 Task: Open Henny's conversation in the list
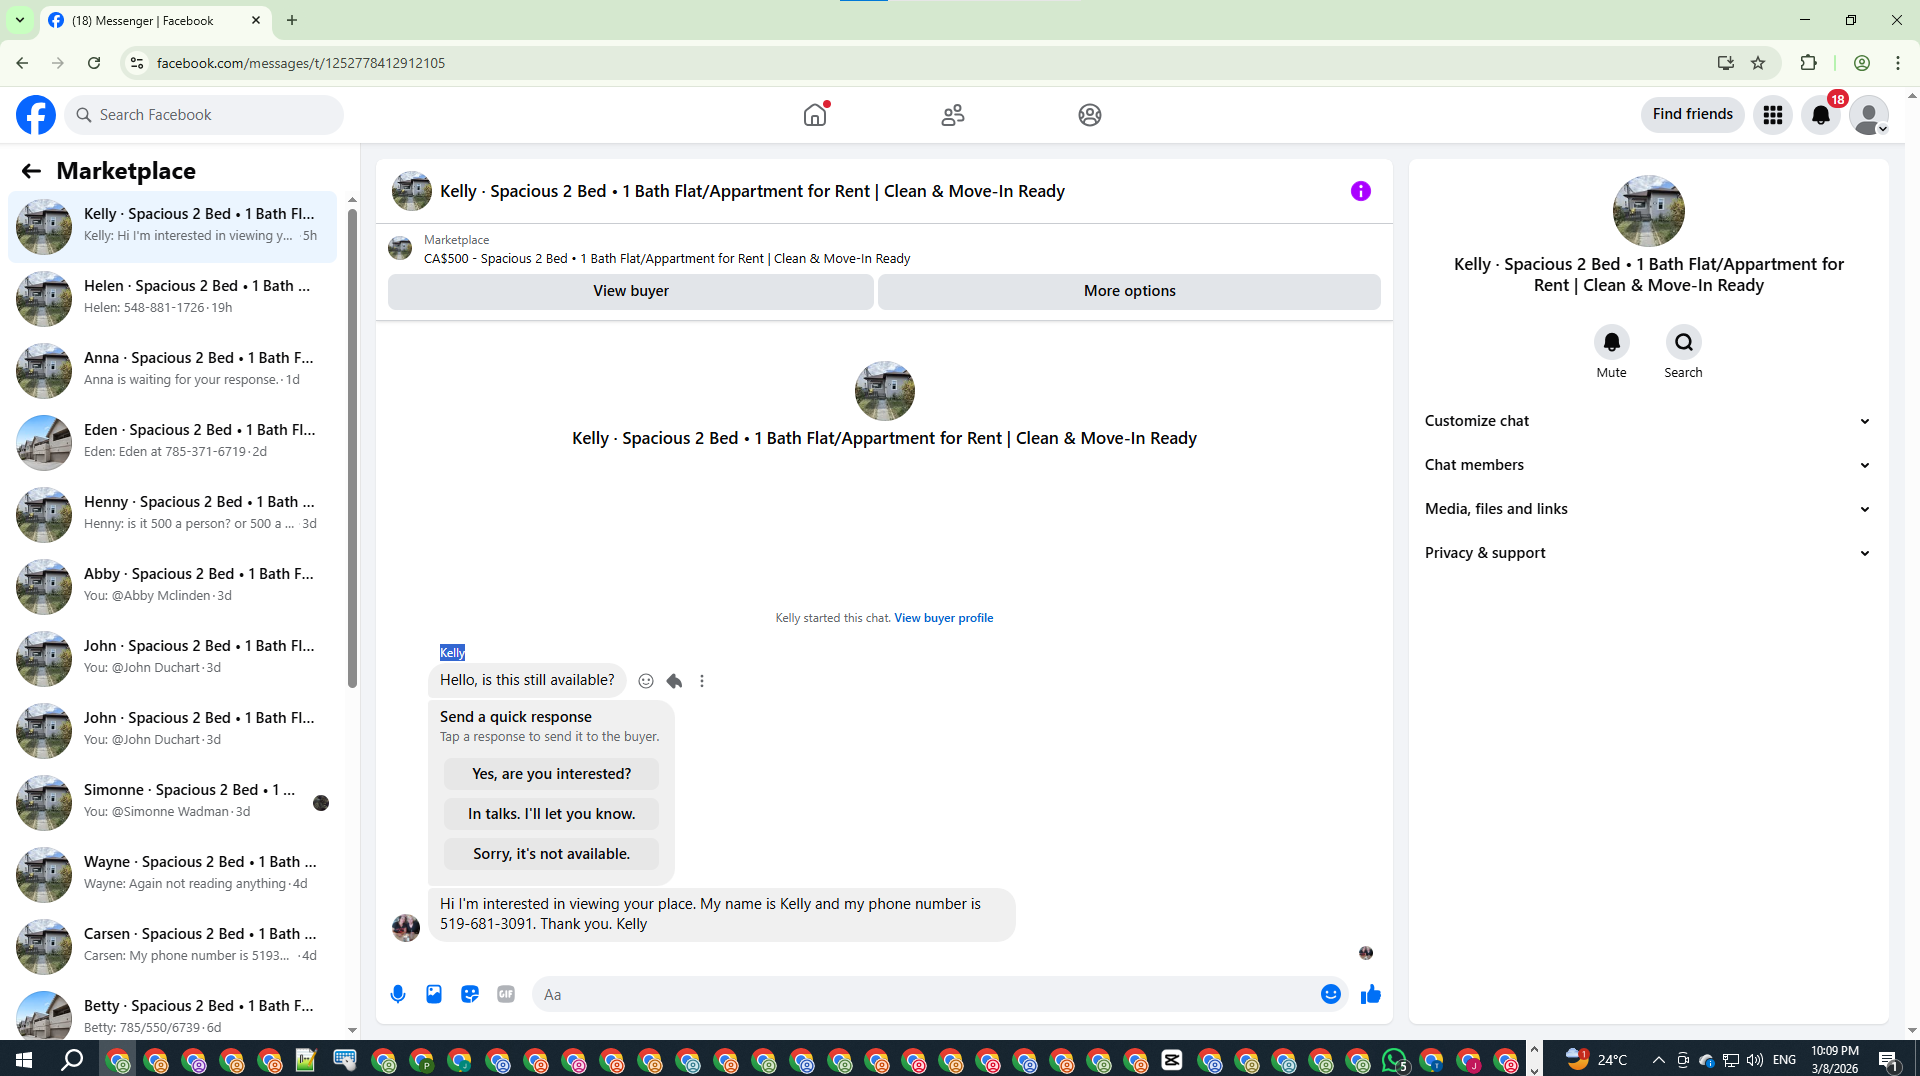172,514
